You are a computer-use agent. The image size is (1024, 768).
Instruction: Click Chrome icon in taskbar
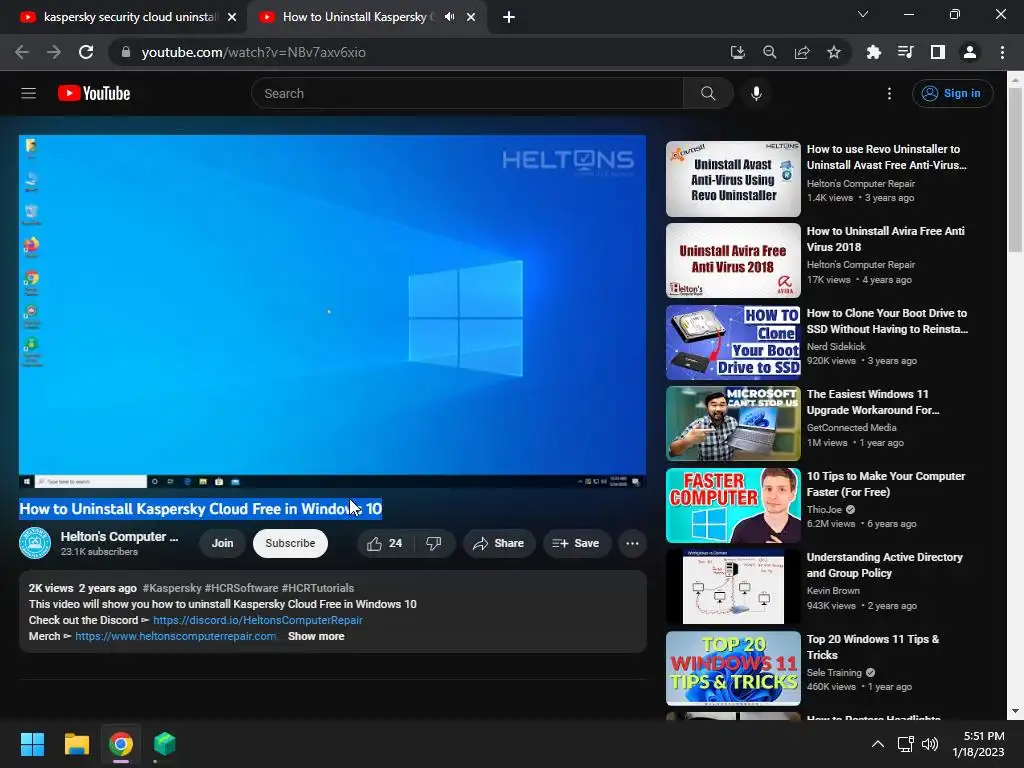pos(121,744)
